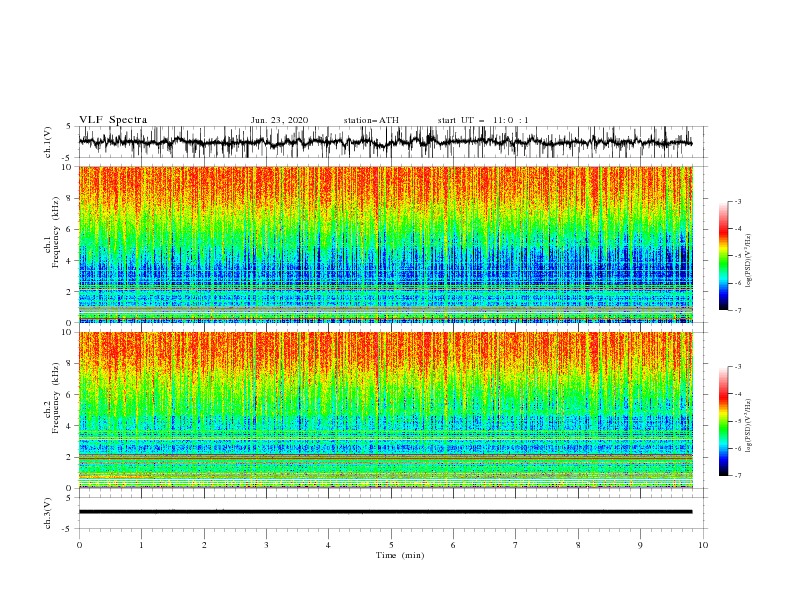Click inside the ch.2 spectrogram panel
Image resolution: width=792 pixels, height=612 pixels.
(386, 410)
